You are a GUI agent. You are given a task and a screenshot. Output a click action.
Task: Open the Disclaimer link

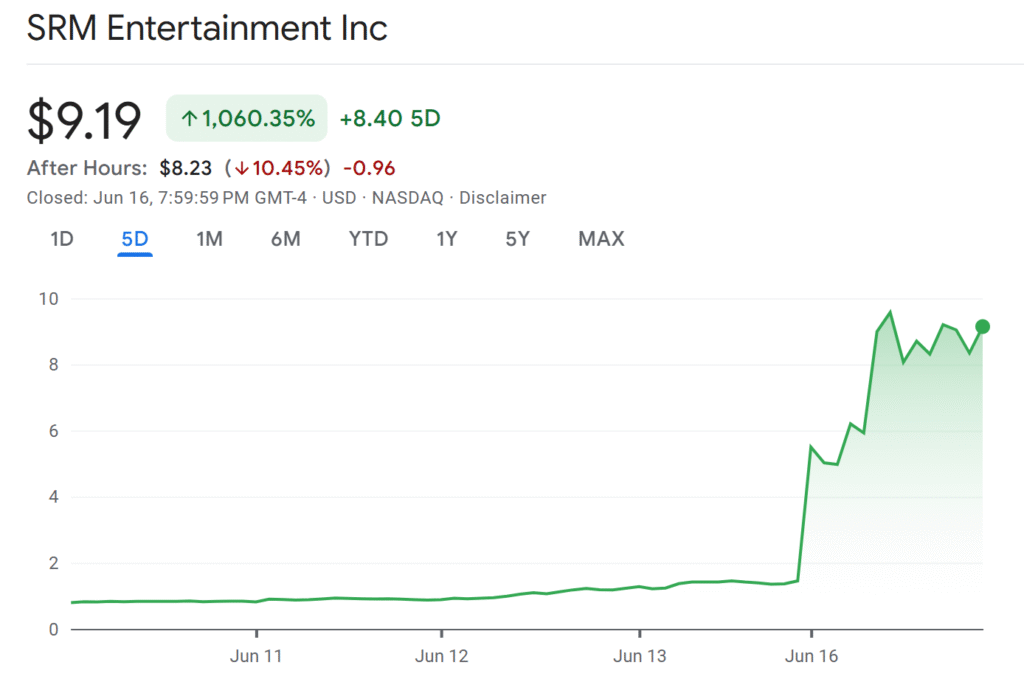click(x=502, y=198)
